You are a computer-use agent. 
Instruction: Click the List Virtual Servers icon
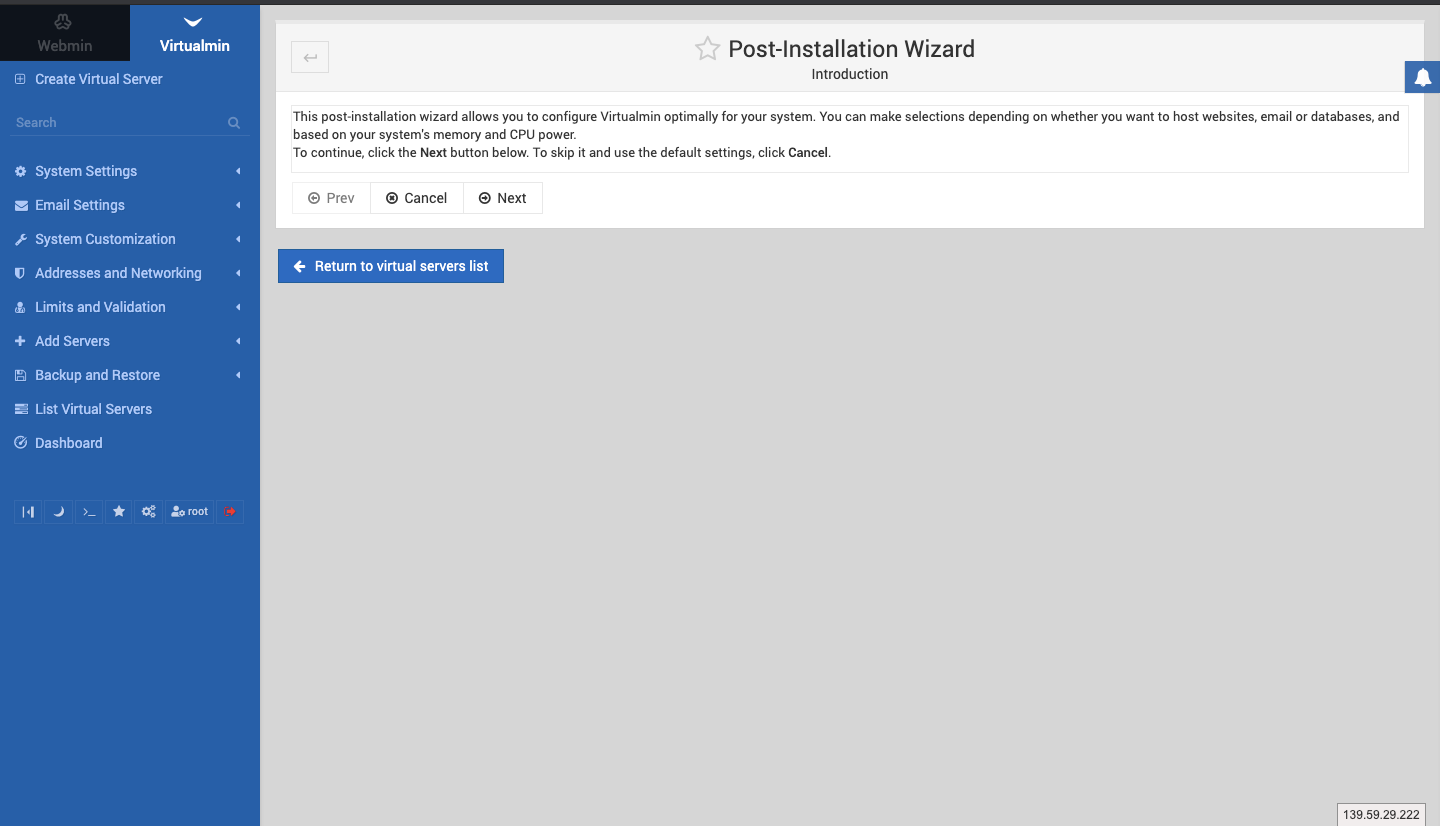(20, 409)
